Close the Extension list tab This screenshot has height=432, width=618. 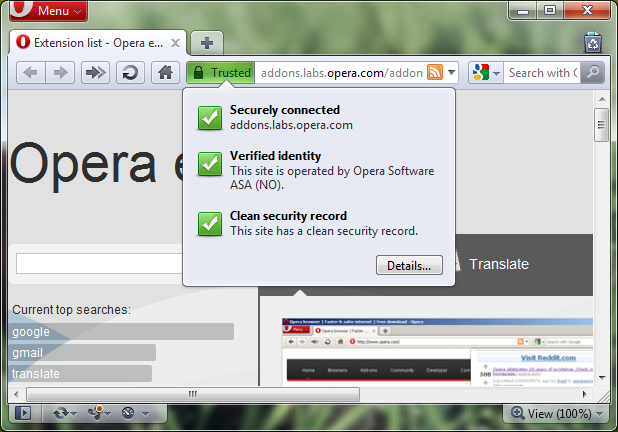point(175,43)
